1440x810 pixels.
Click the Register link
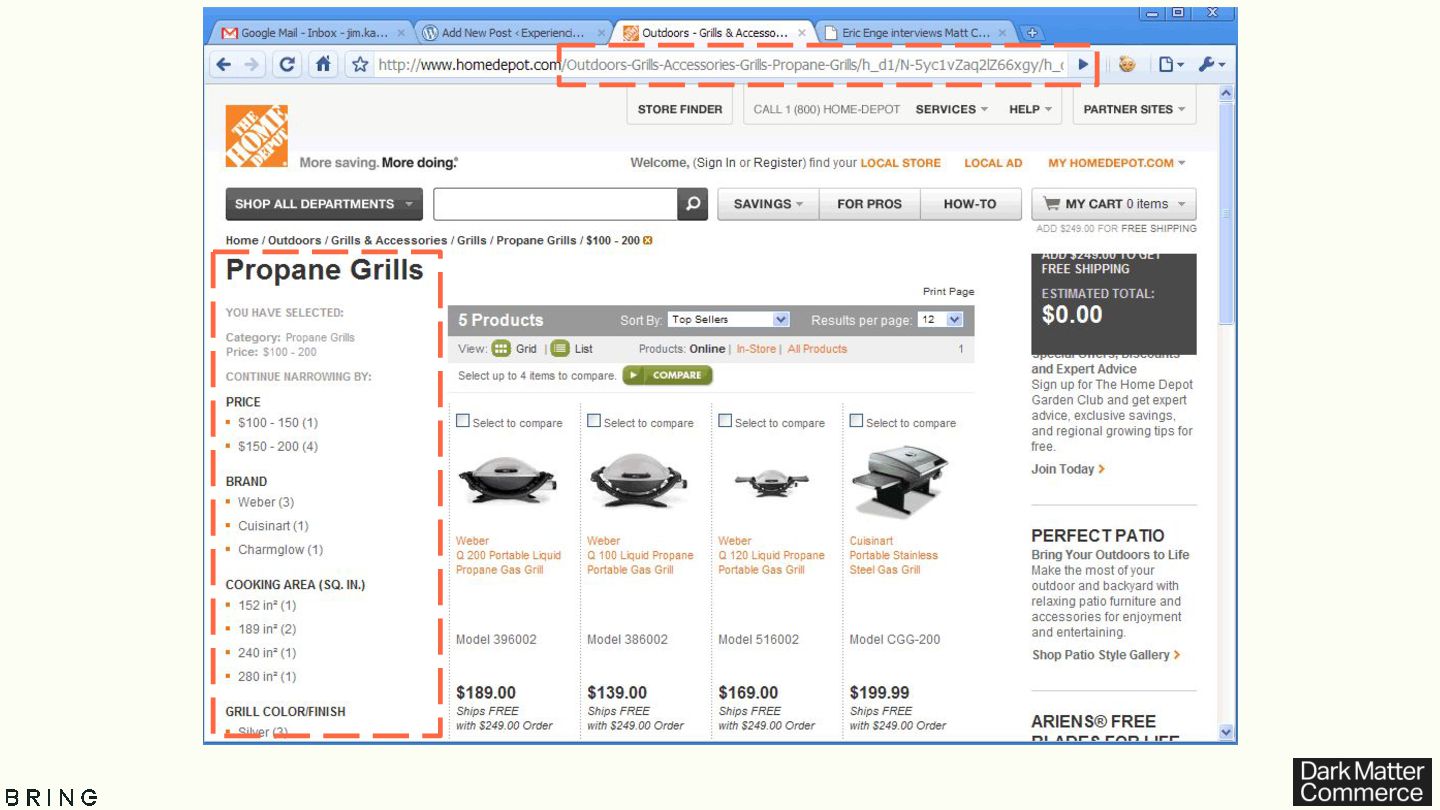778,163
